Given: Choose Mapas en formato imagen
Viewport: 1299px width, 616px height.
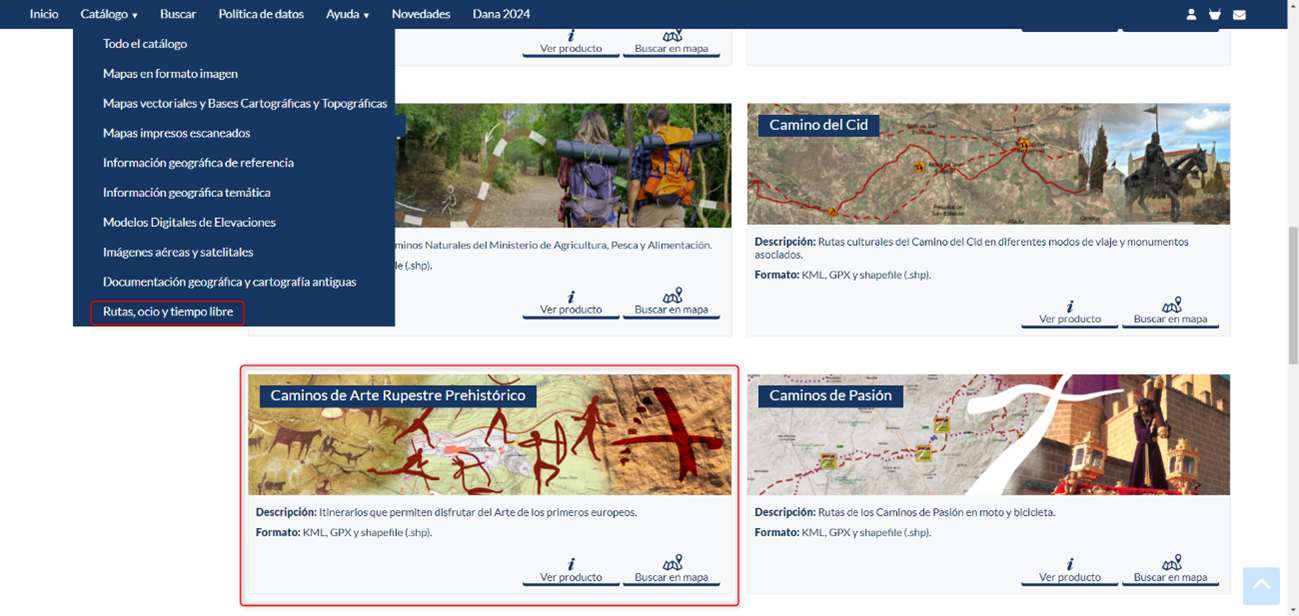Looking at the screenshot, I should [x=170, y=74].
